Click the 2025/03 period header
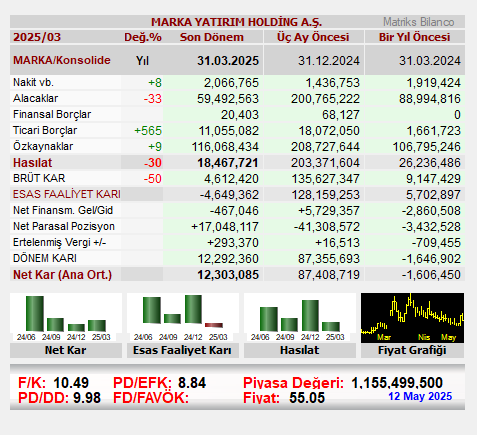 [37, 37]
